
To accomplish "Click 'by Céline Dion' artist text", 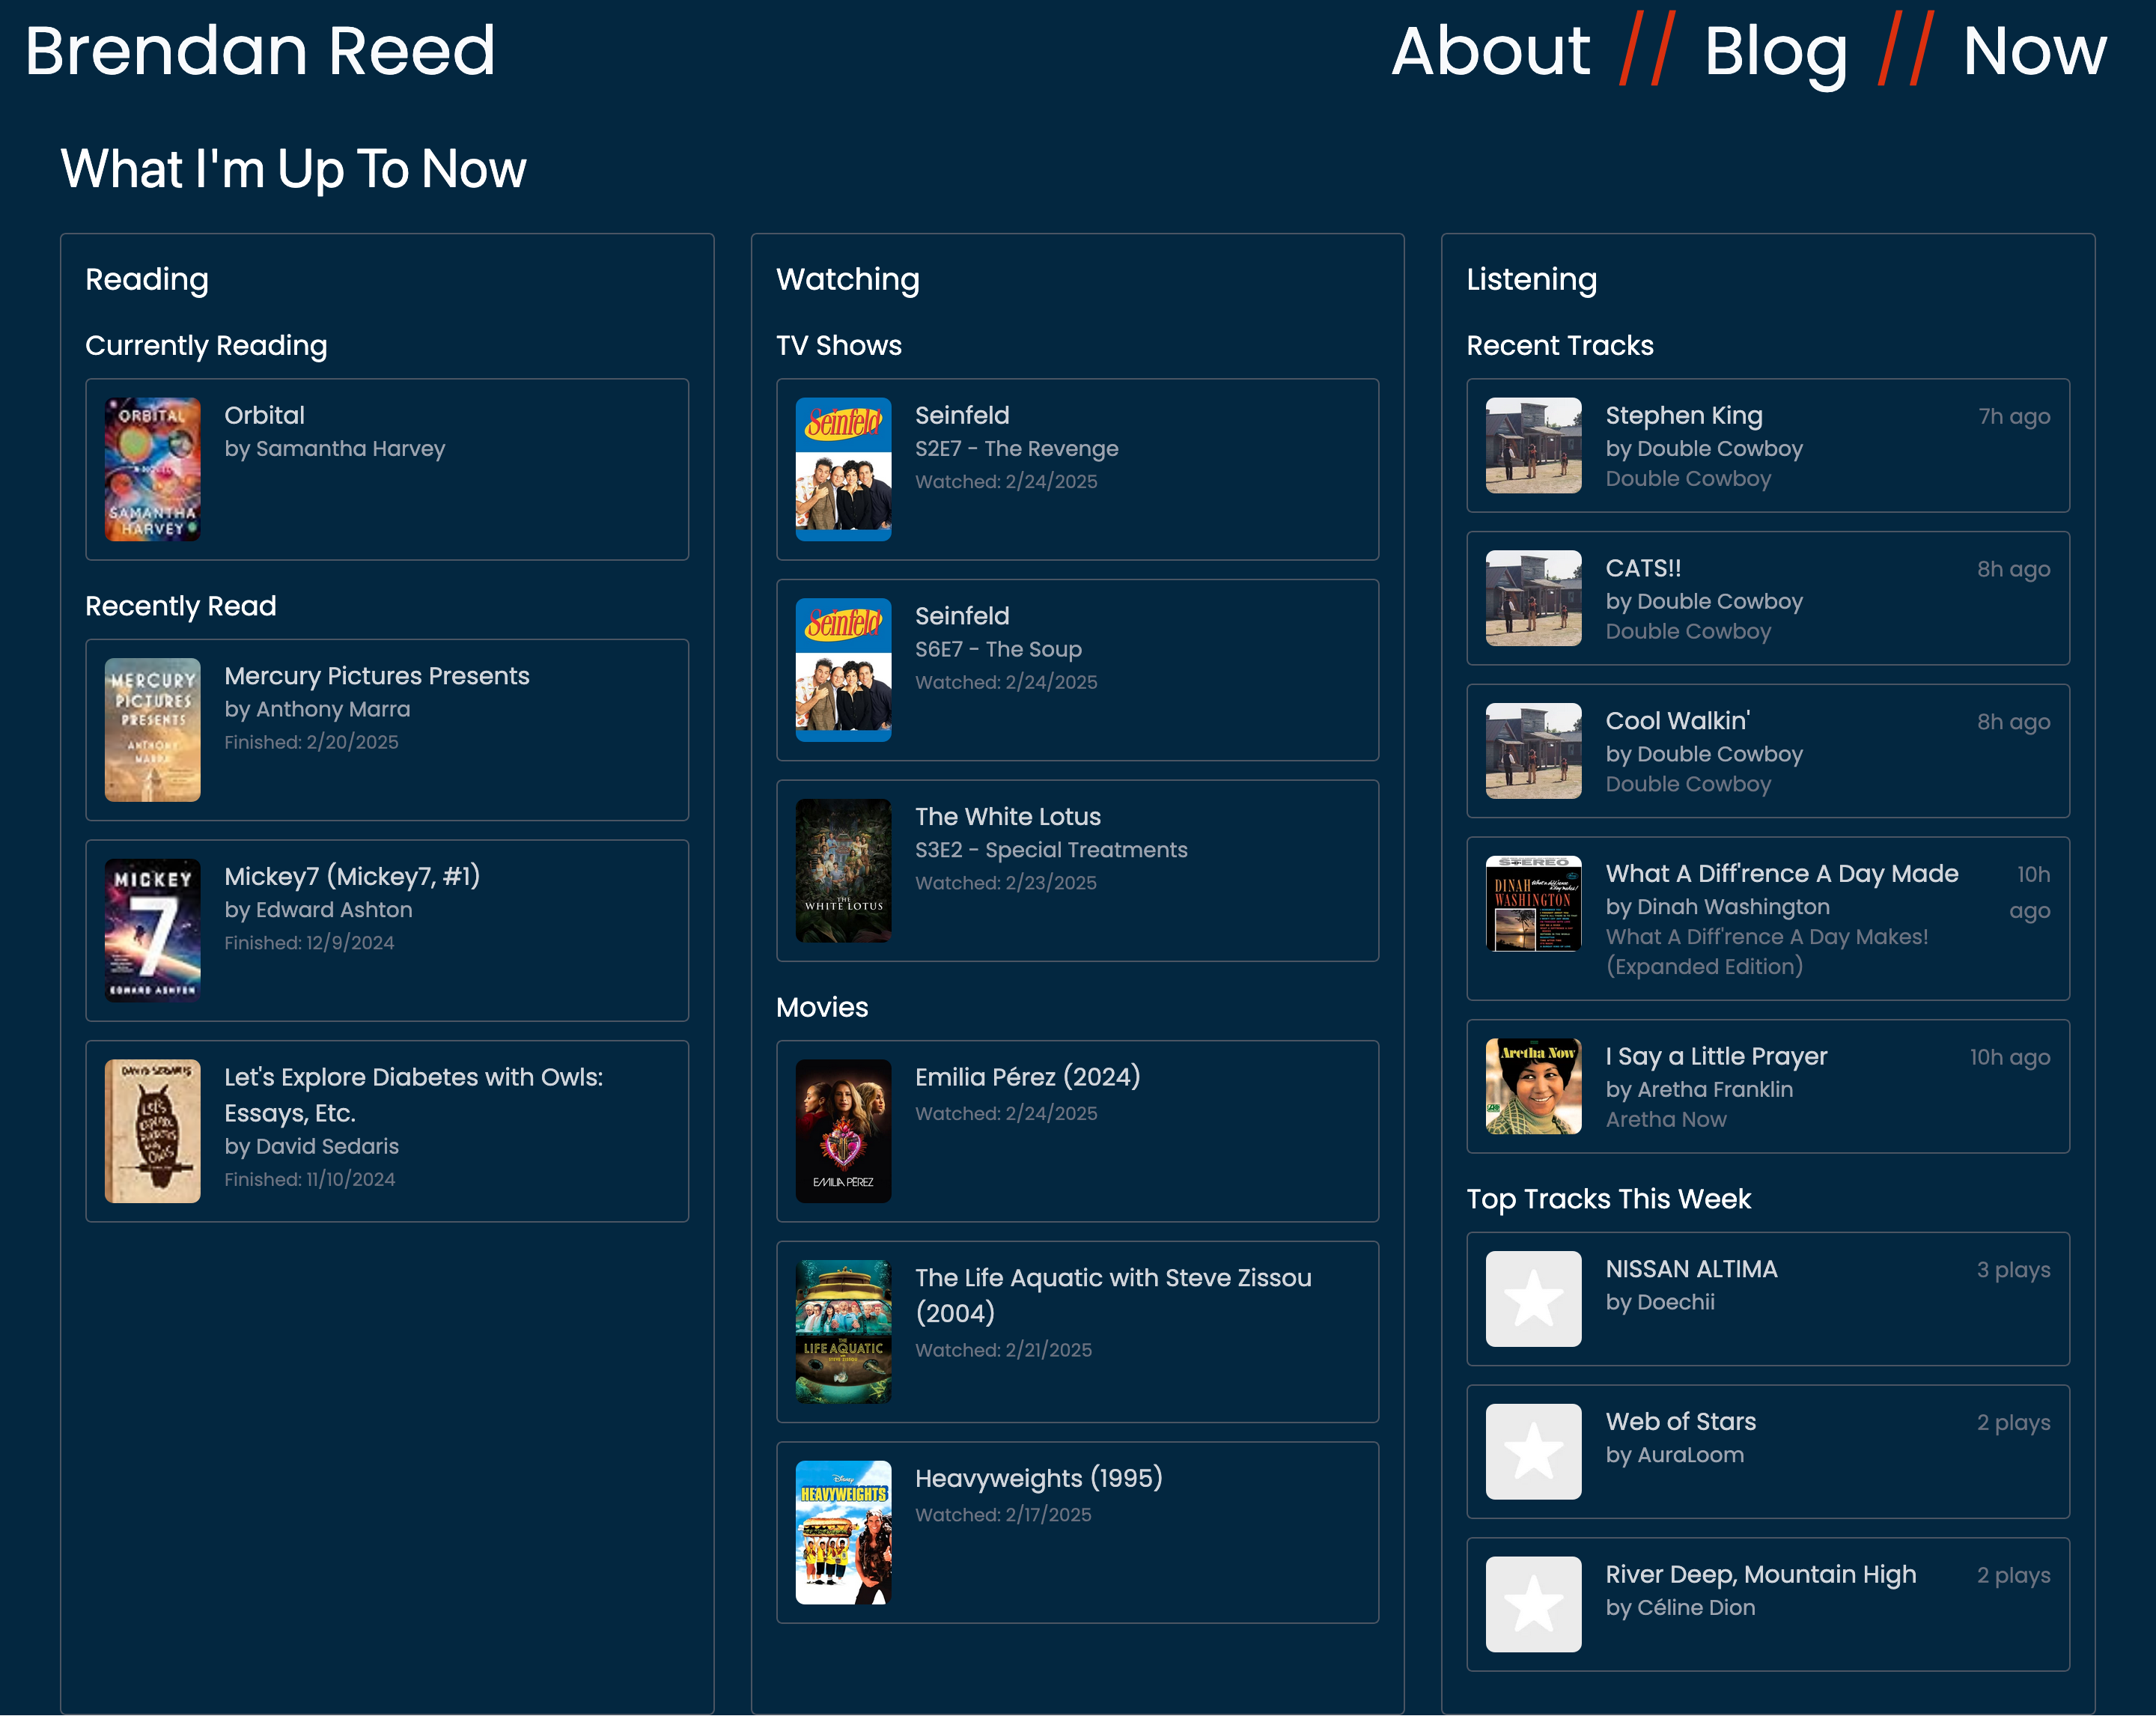I will click(1680, 1608).
